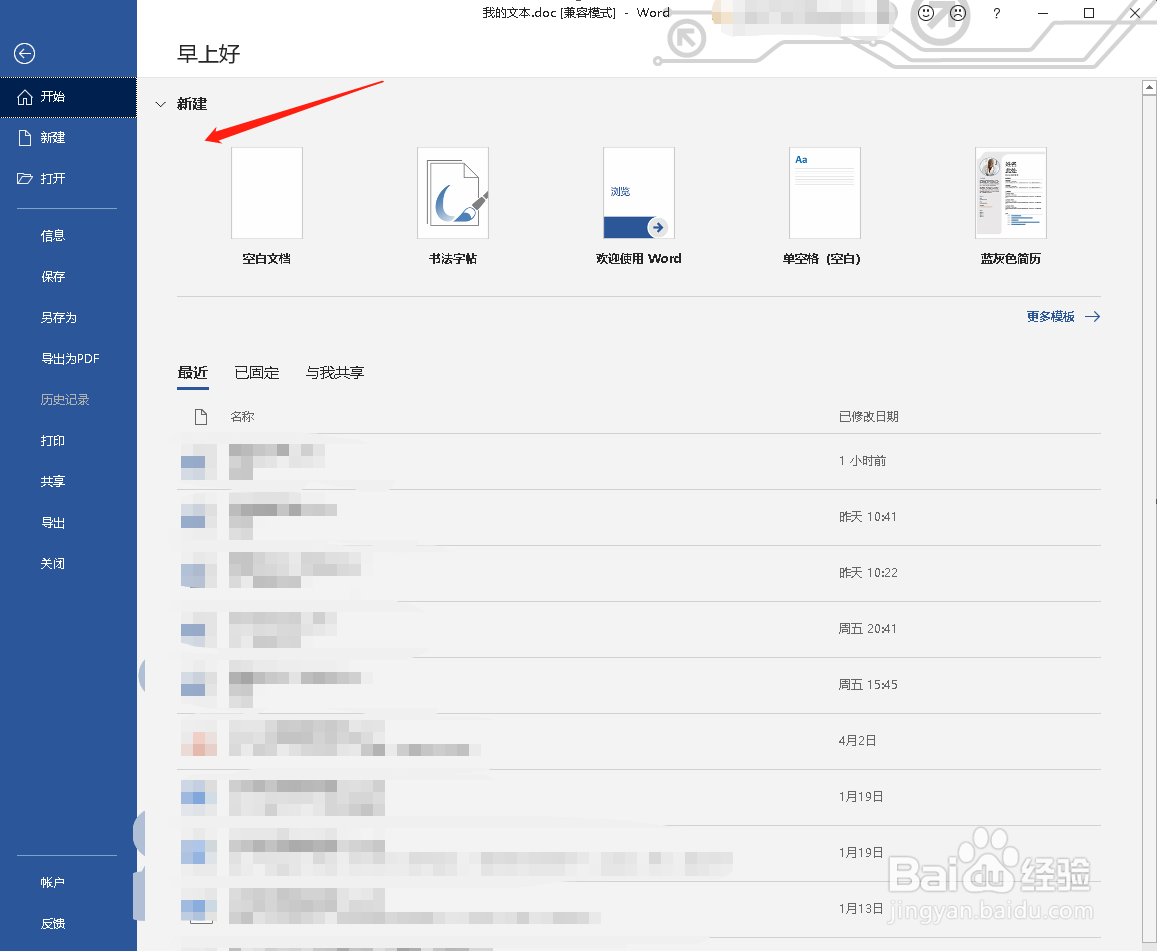Open the 打开 sidebar item
The image size is (1157, 951).
pyautogui.click(x=68, y=179)
